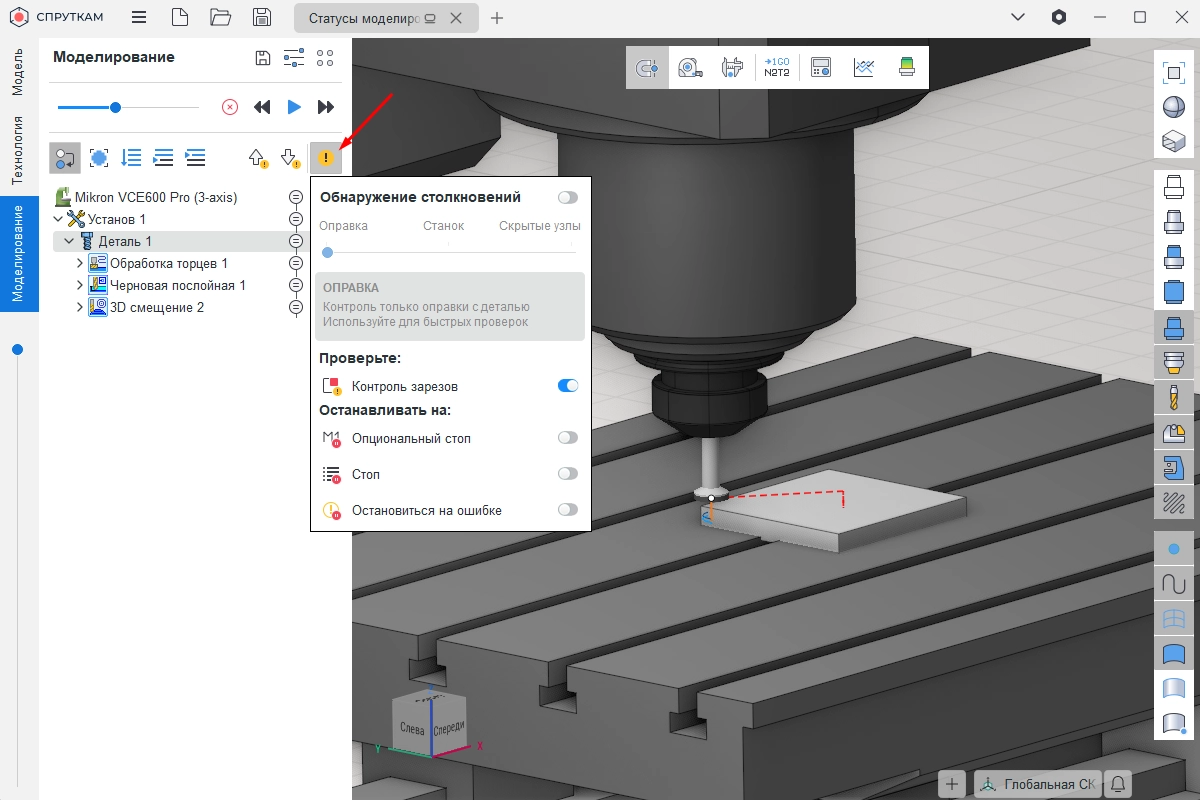Click the simulation speed slider handle
The image size is (1200, 800).
[116, 107]
